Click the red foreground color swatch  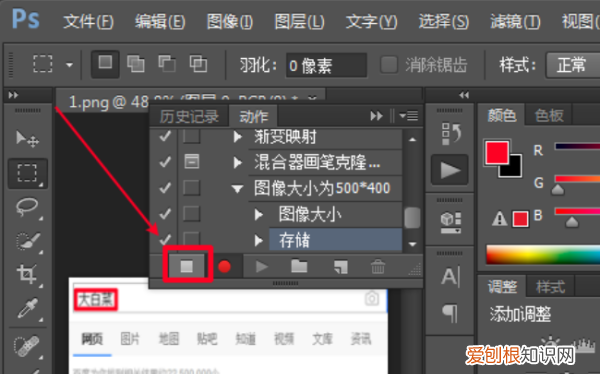point(497,152)
